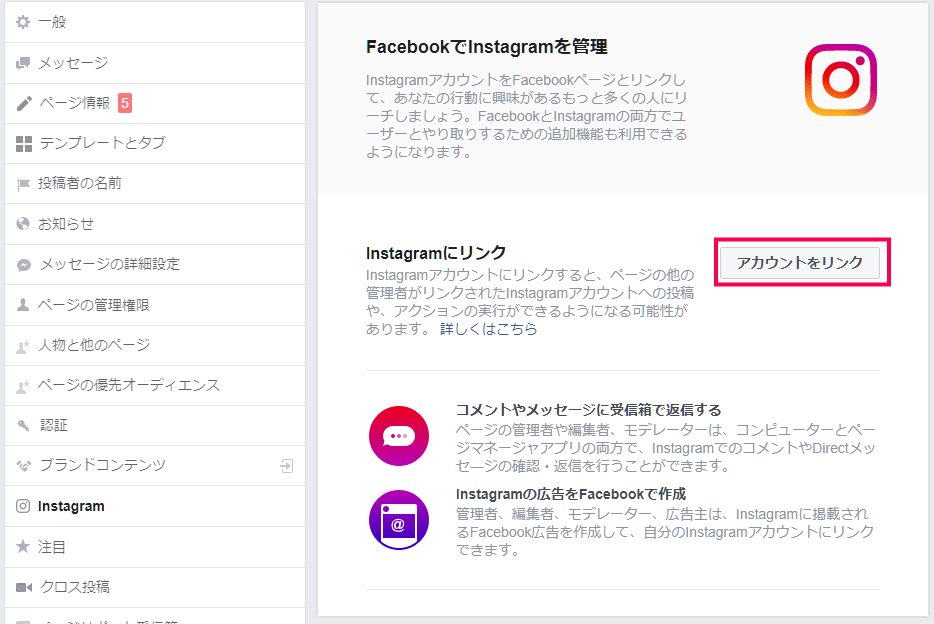The height and width of the screenshot is (624, 934).
Task: Select the Instagram settings menu item
Action: [x=71, y=506]
